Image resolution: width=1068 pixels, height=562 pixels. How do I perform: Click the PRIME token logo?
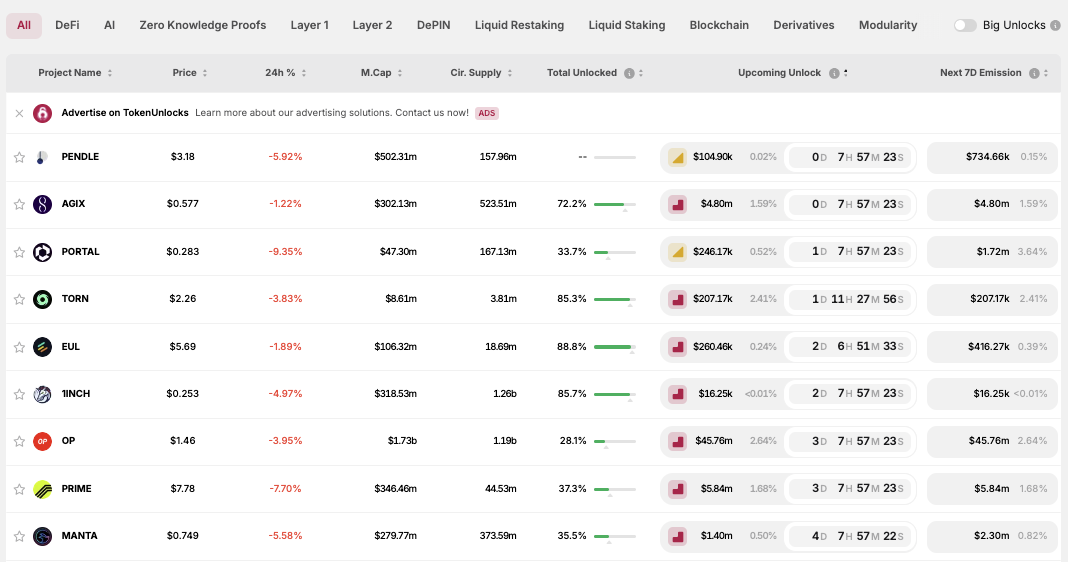coord(42,489)
